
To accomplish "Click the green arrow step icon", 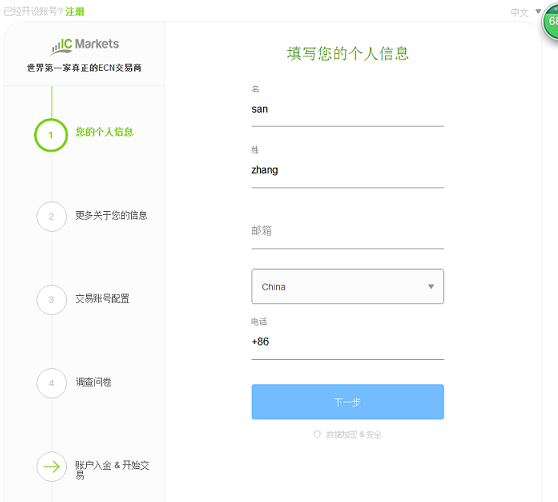I will [51, 466].
